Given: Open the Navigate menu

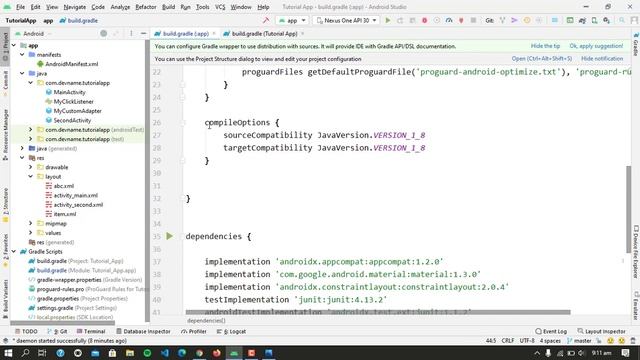Looking at the screenshot, I should click(75, 7).
